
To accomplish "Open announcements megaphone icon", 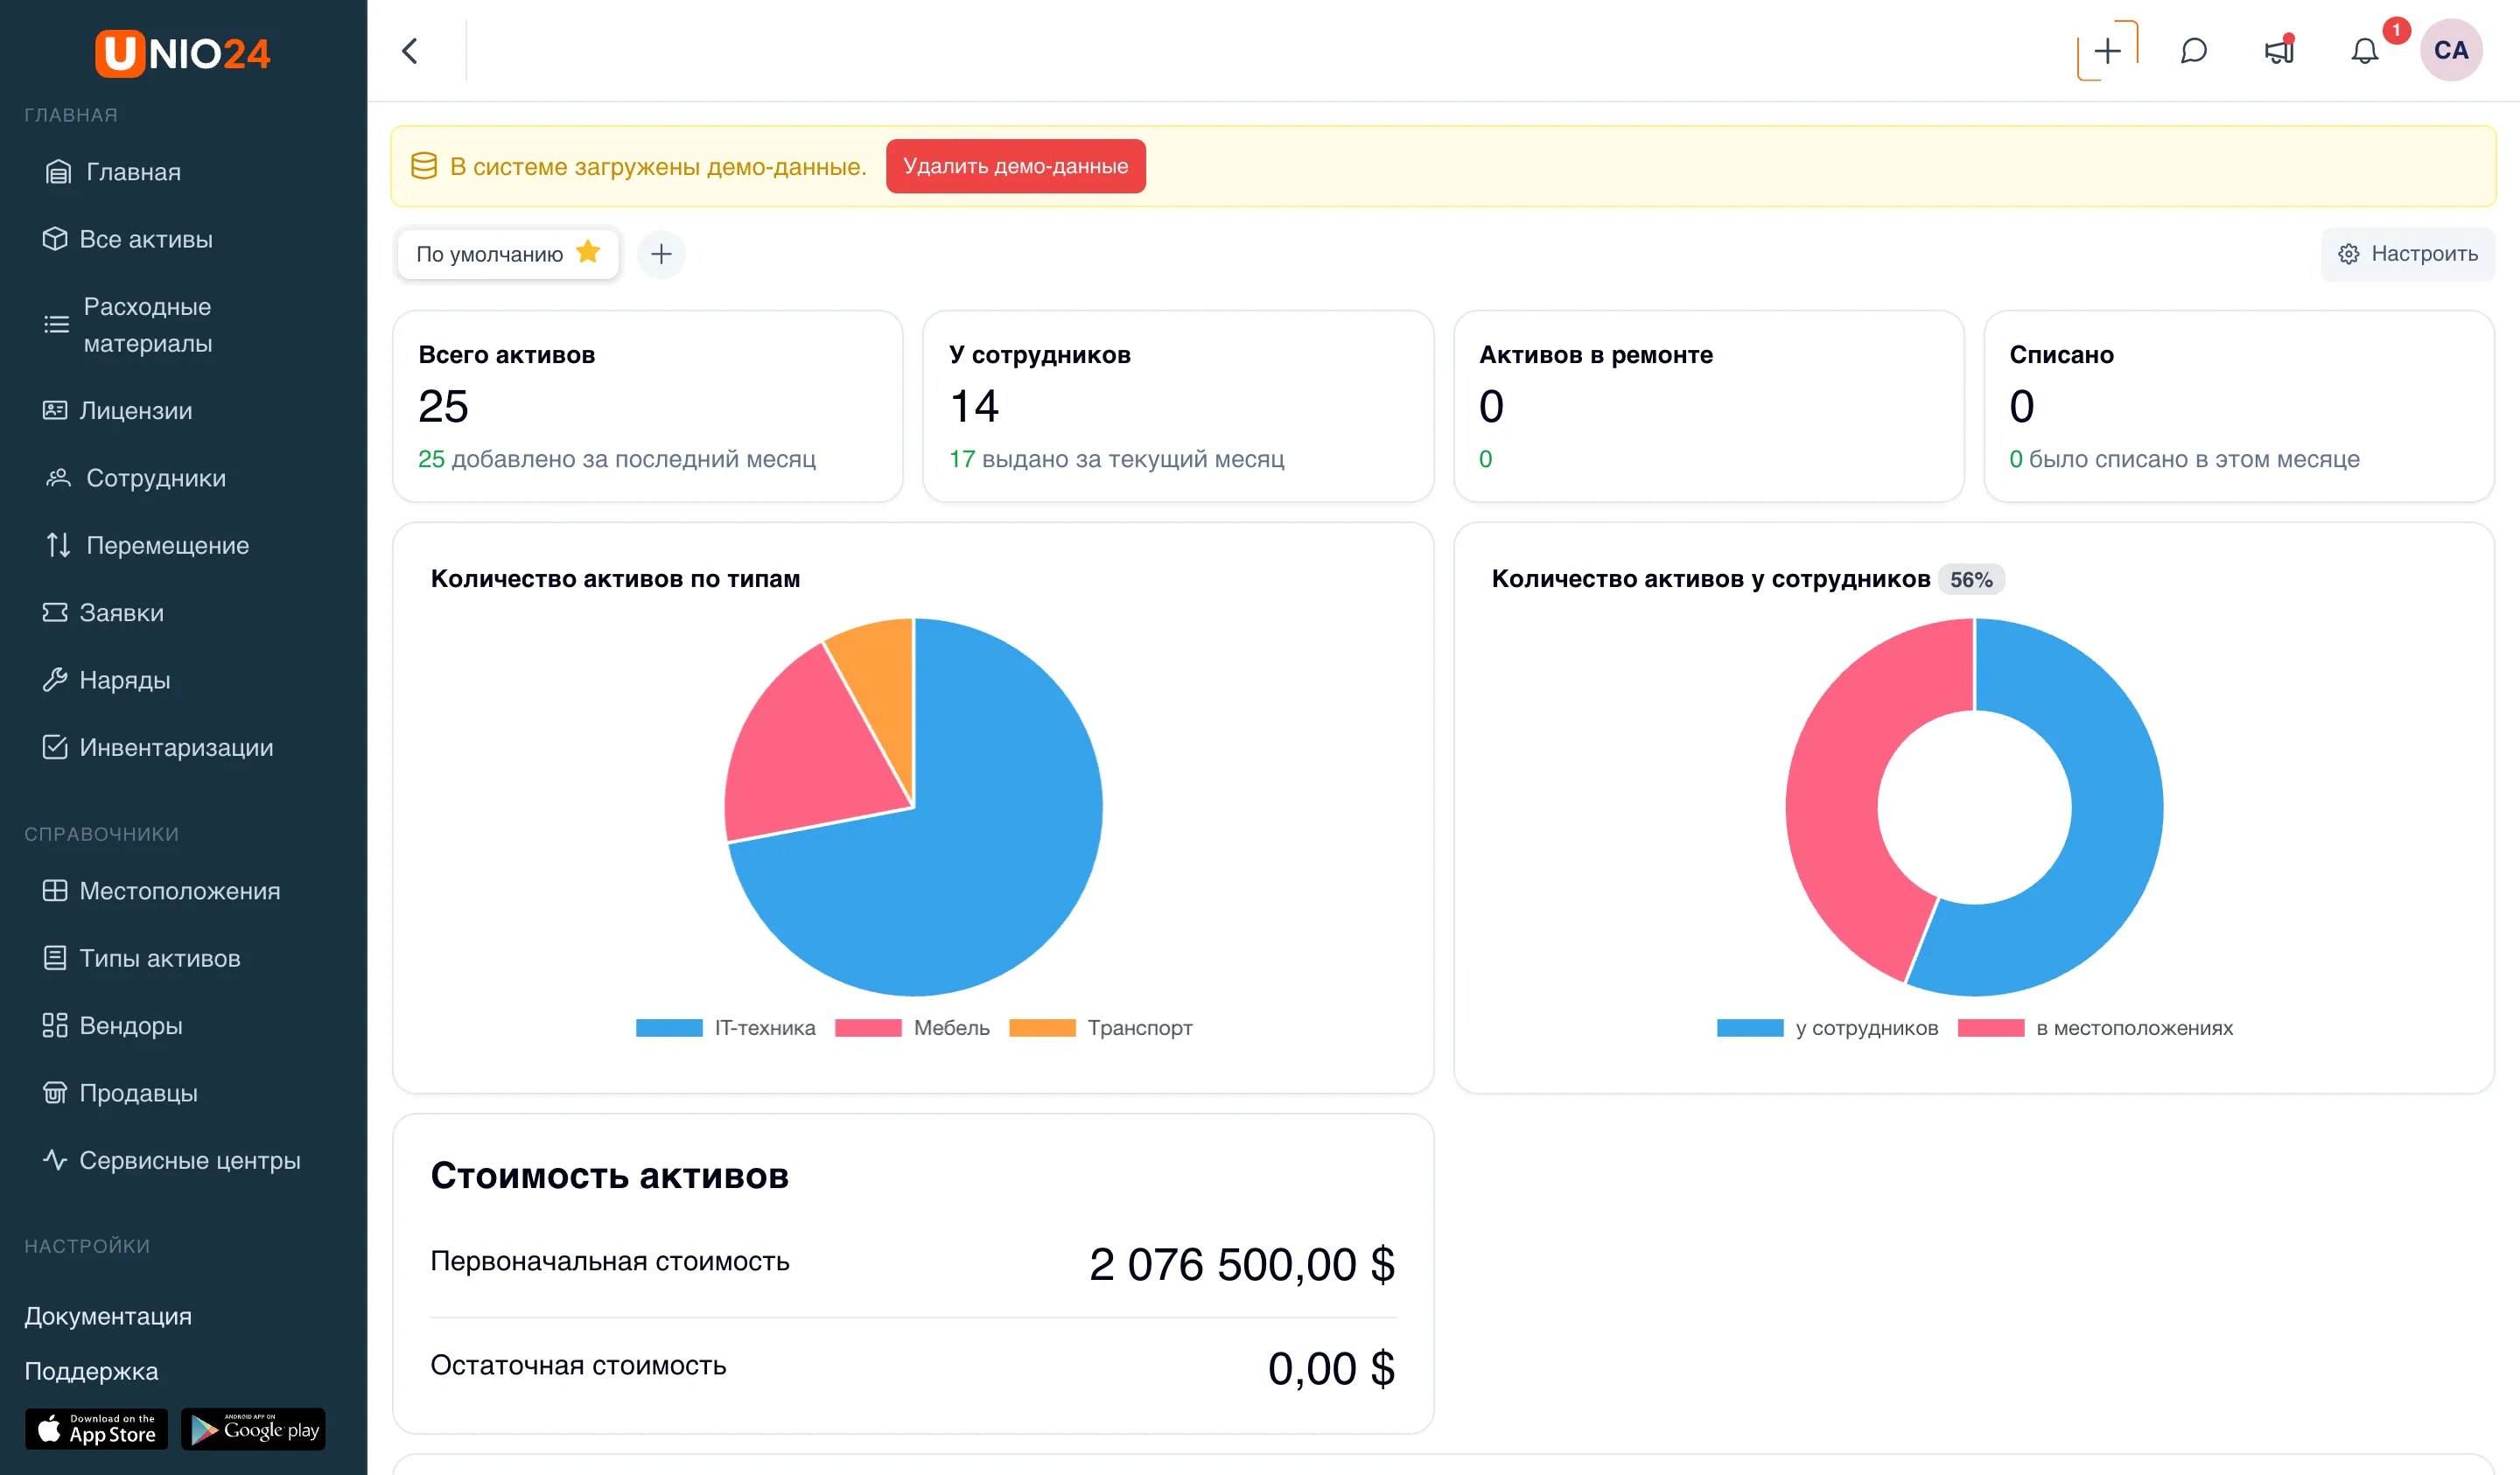I will click(2279, 50).
